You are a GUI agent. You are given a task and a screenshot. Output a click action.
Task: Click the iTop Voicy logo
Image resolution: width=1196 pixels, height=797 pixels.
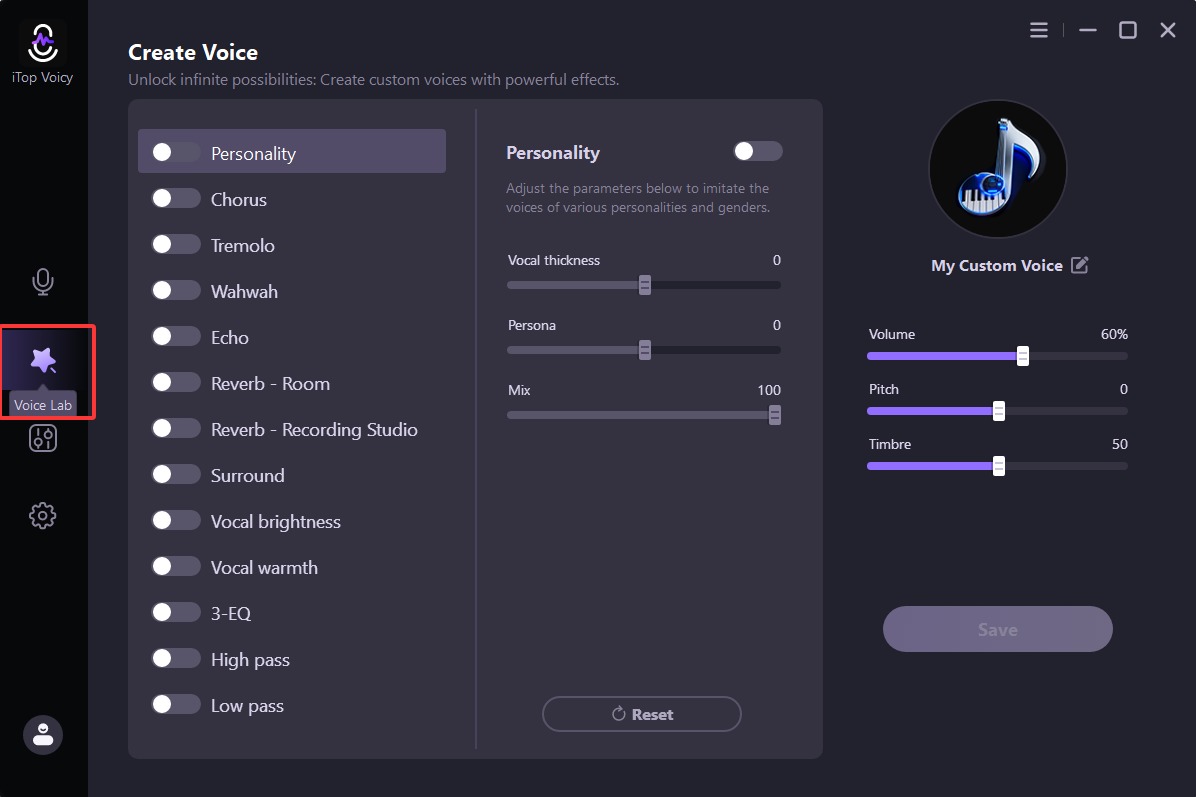point(42,44)
